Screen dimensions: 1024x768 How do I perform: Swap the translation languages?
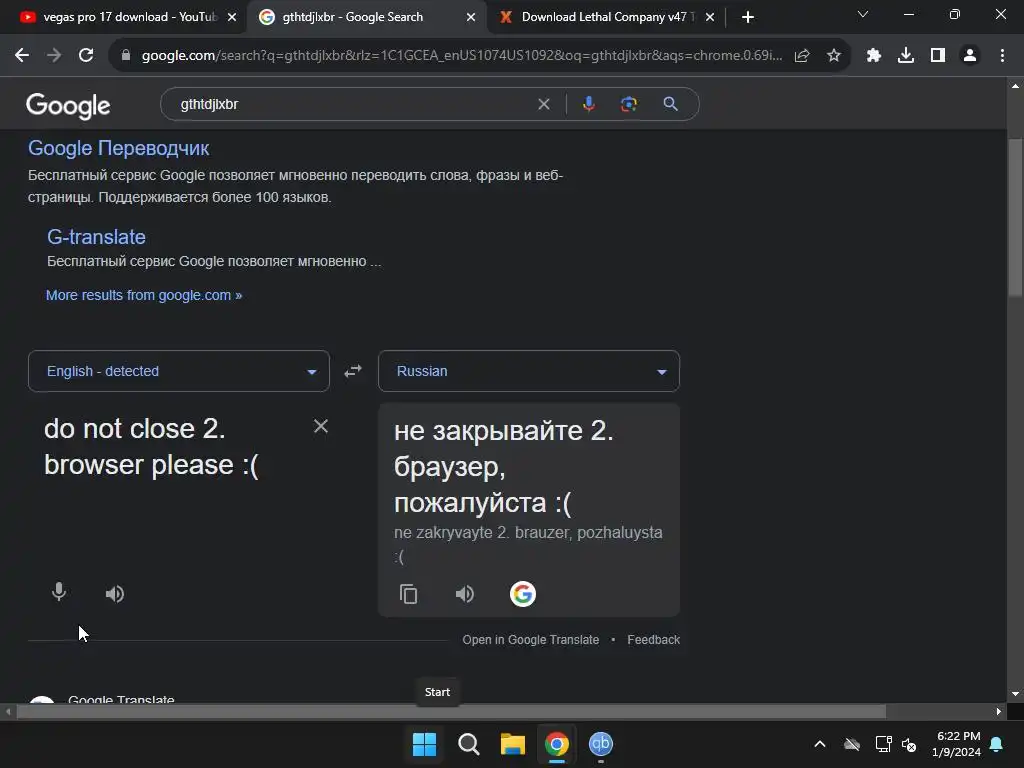tap(353, 371)
